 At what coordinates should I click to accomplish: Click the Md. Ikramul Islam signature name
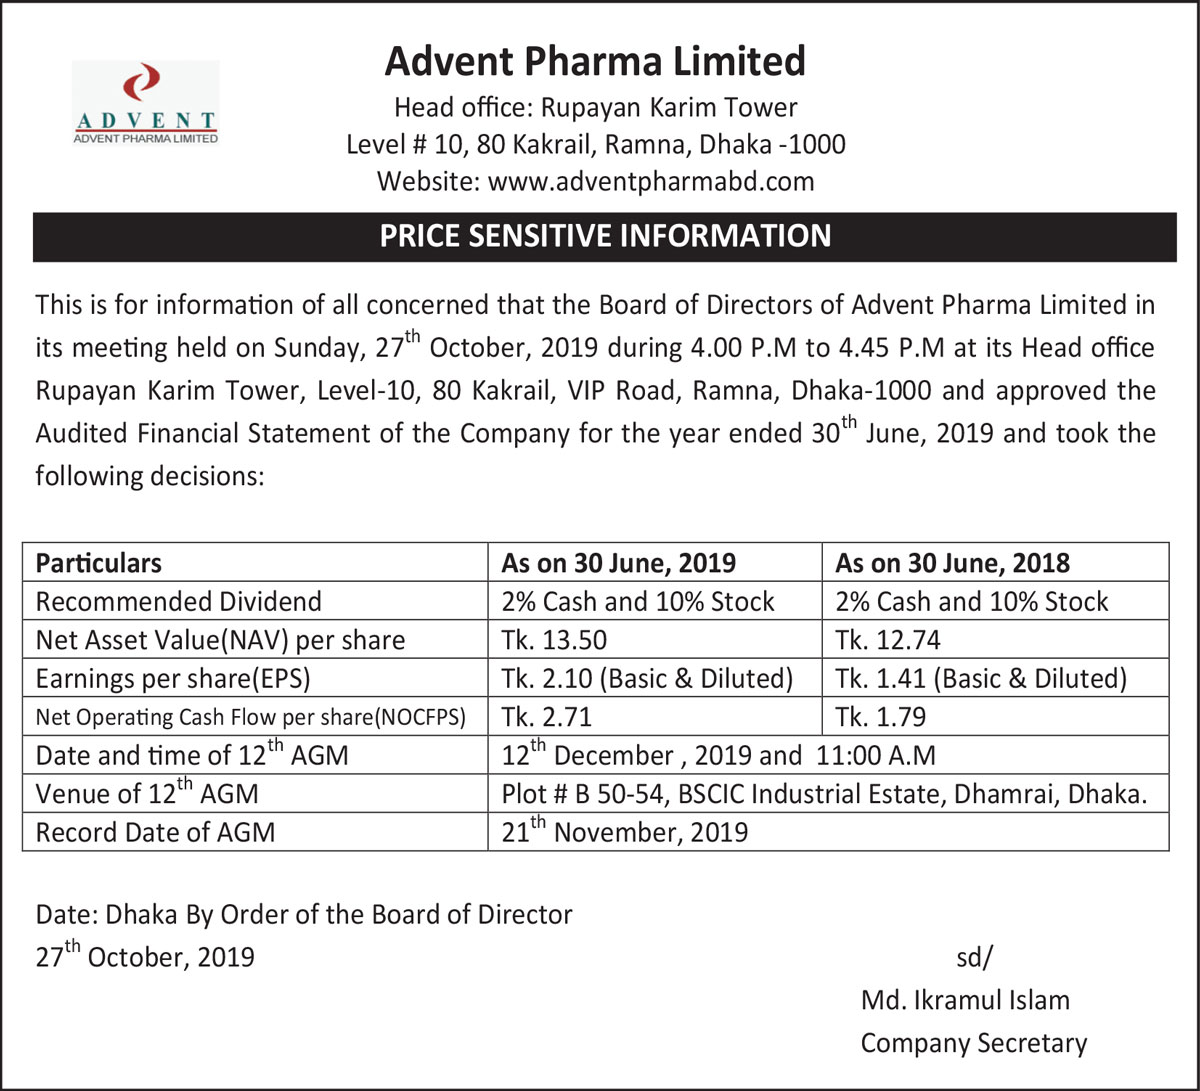965,999
